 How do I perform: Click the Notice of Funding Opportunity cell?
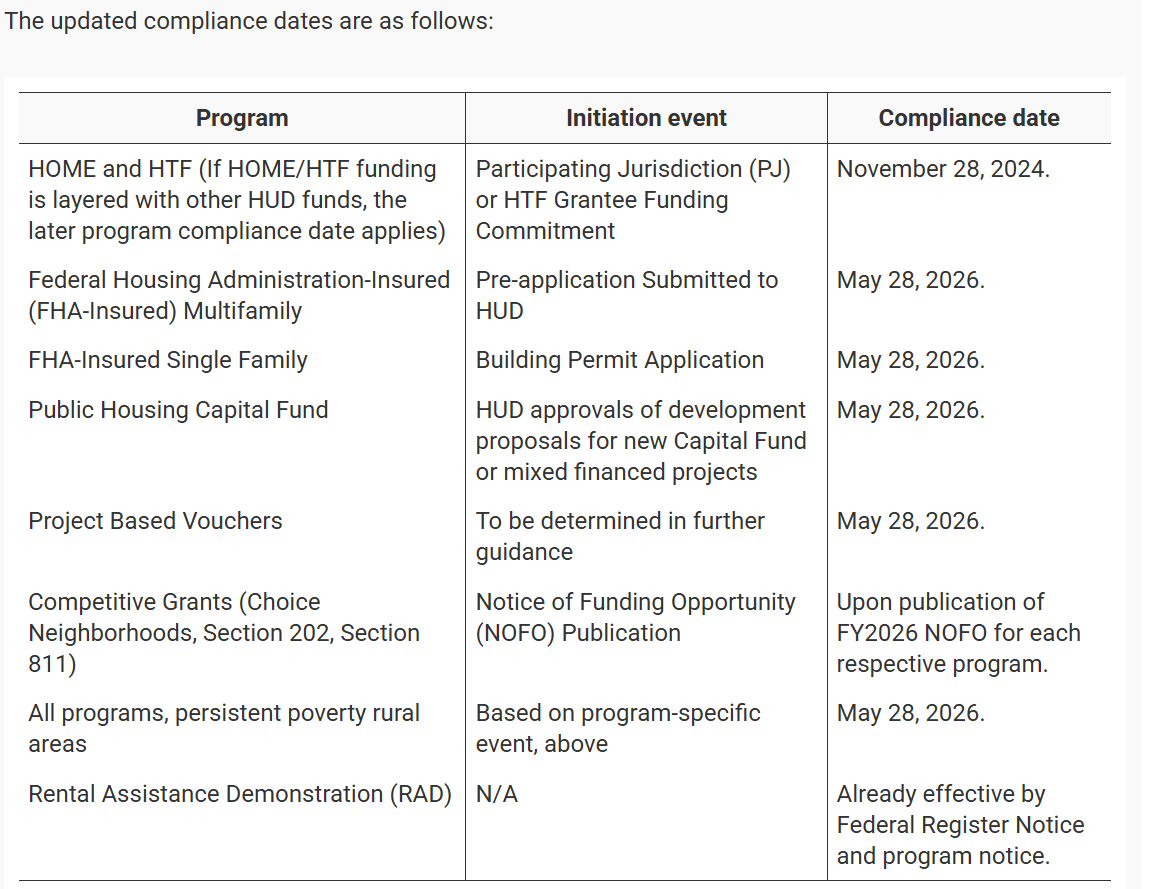click(635, 617)
